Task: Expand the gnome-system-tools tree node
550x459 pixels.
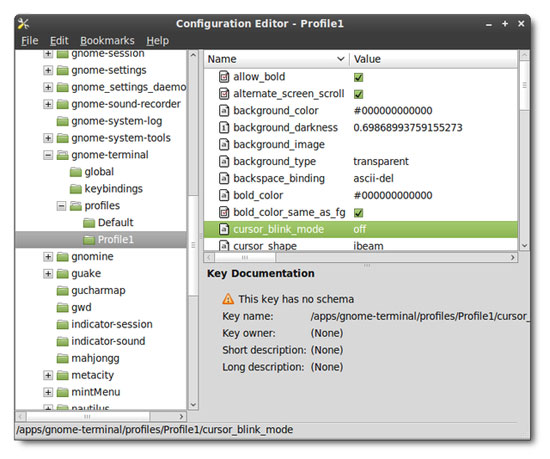Action: (48, 138)
